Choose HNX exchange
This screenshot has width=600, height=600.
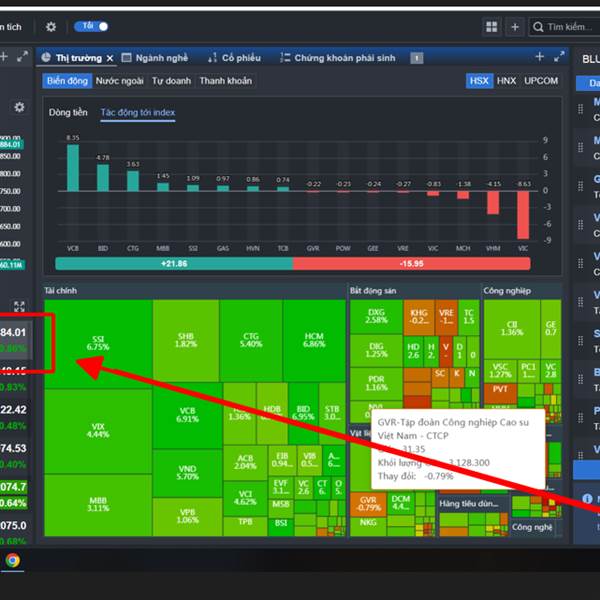point(507,81)
